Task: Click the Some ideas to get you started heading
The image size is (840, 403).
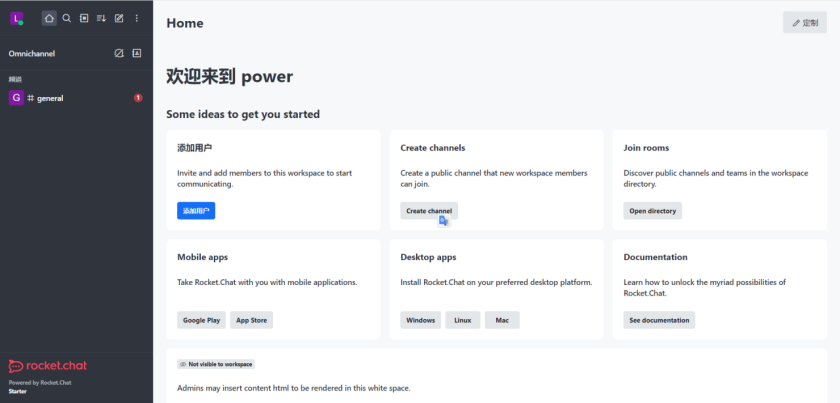Action: click(243, 114)
